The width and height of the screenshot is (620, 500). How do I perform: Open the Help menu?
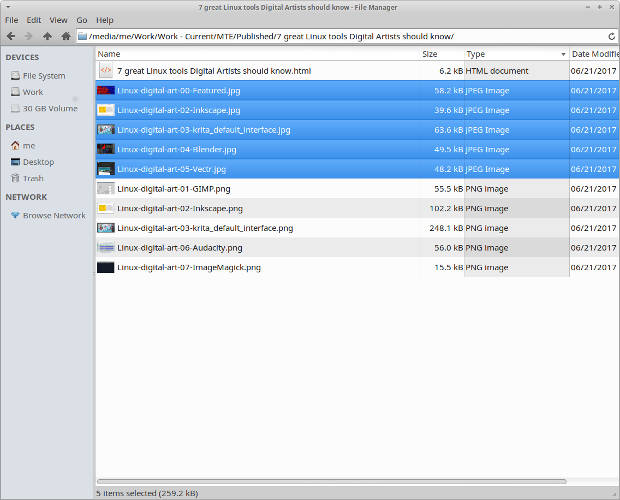[105, 20]
